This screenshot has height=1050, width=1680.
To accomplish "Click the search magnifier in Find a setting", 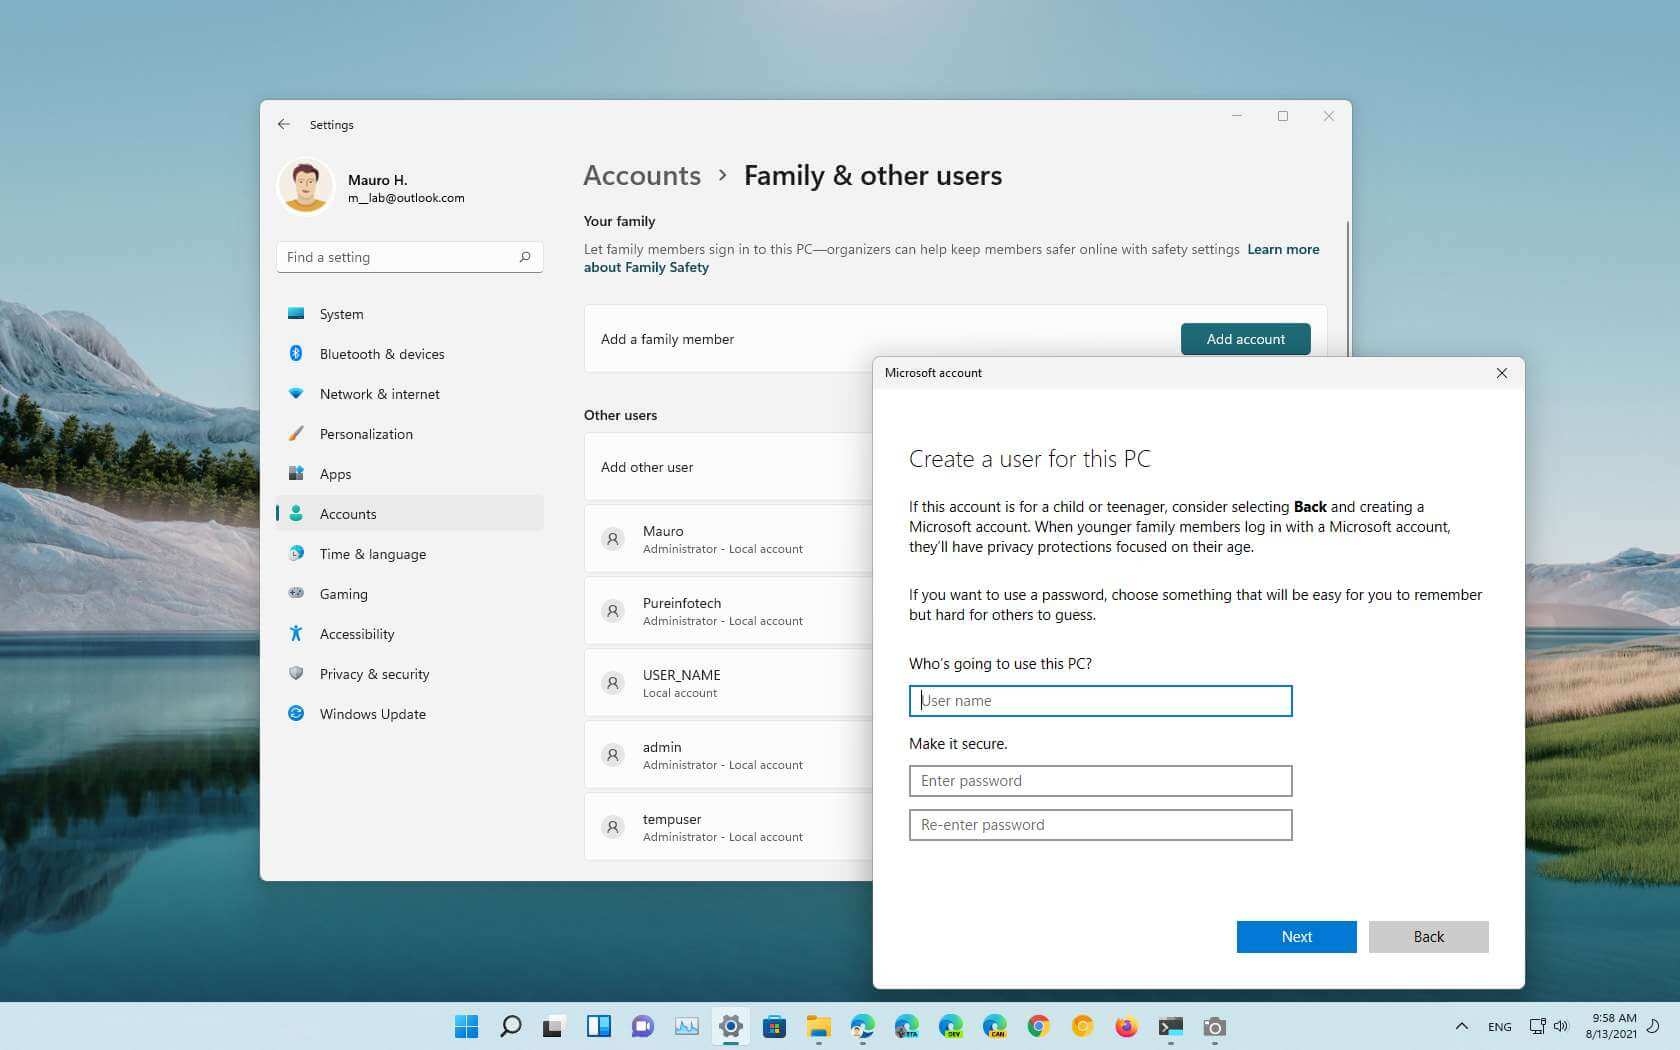I will click(525, 257).
